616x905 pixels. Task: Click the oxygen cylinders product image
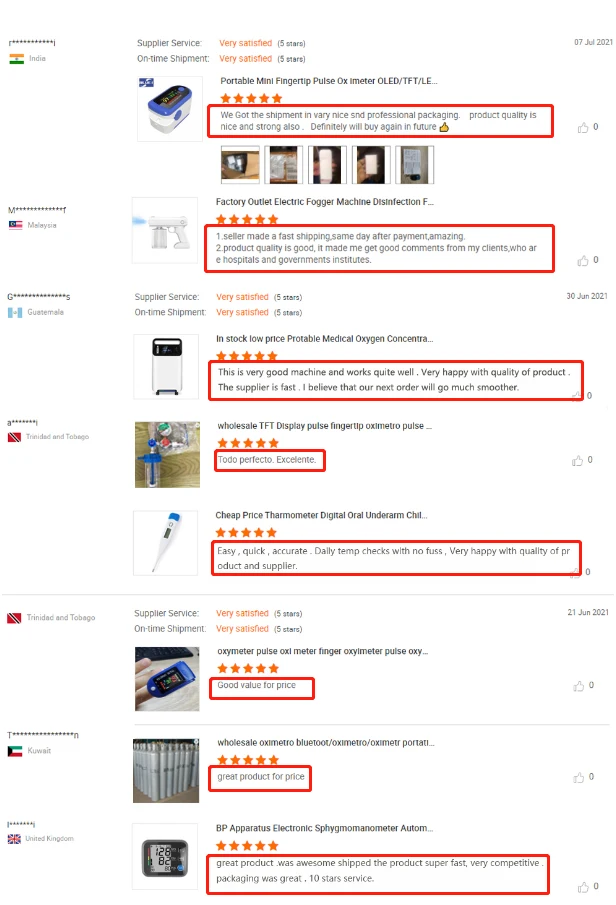(x=166, y=771)
